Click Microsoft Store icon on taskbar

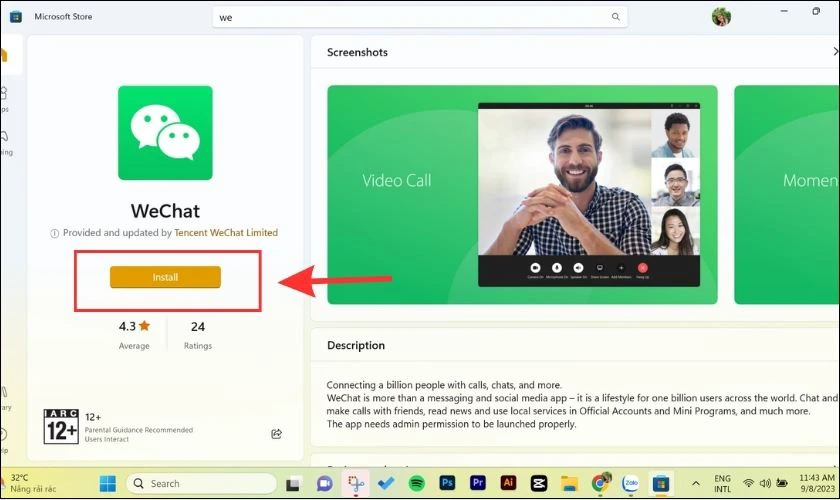(661, 483)
